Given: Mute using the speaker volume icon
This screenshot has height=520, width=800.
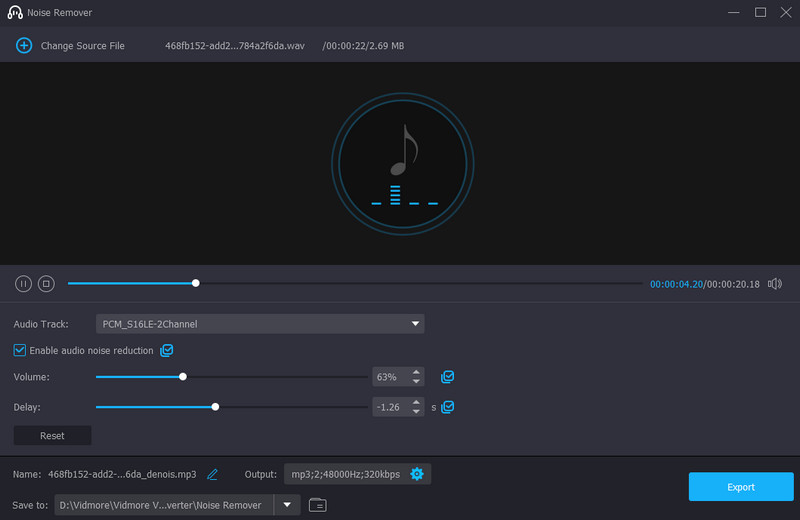Looking at the screenshot, I should tap(775, 284).
